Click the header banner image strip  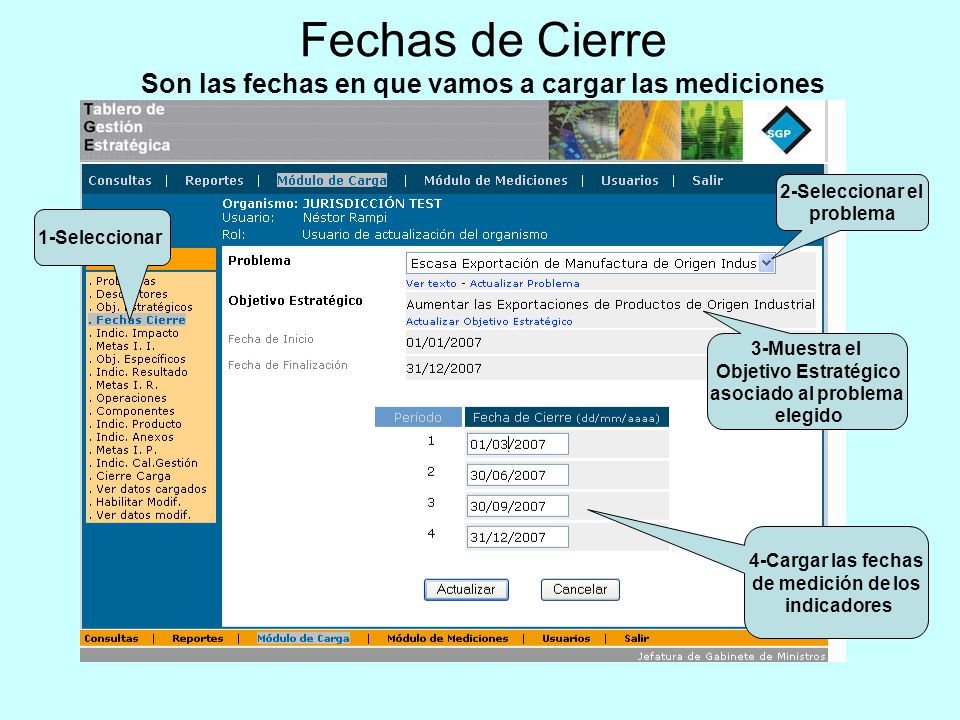point(645,130)
